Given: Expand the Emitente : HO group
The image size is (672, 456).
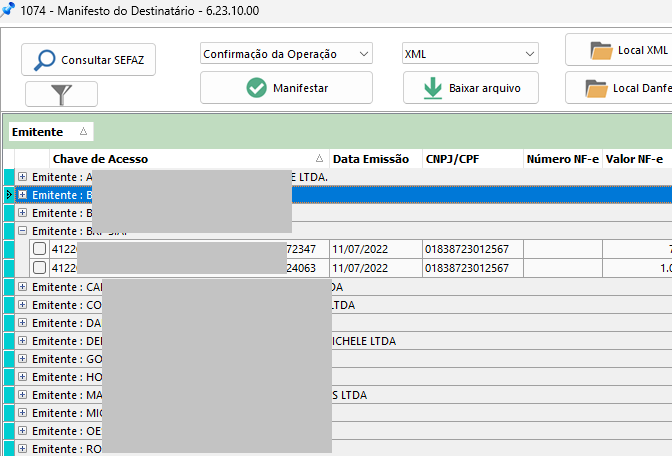Looking at the screenshot, I should [22, 377].
